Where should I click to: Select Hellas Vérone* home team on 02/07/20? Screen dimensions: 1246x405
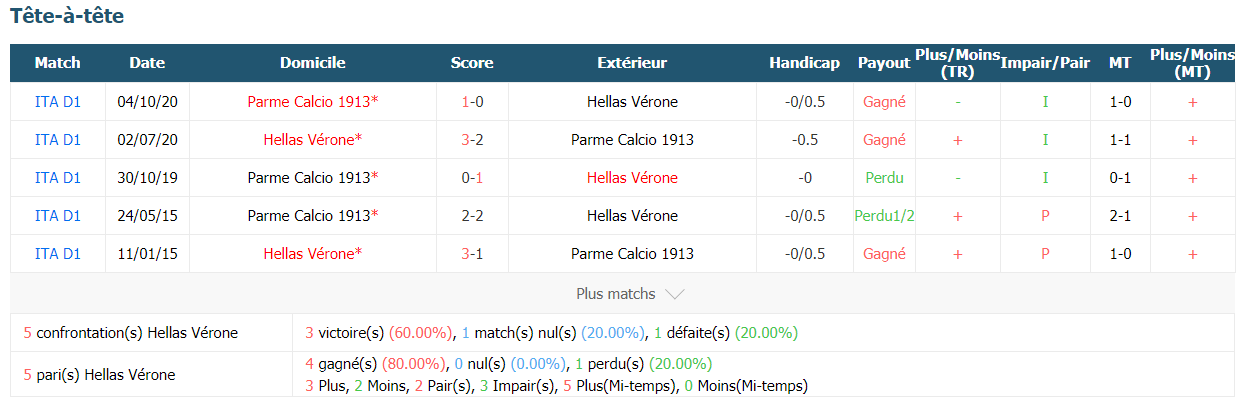[x=313, y=140]
